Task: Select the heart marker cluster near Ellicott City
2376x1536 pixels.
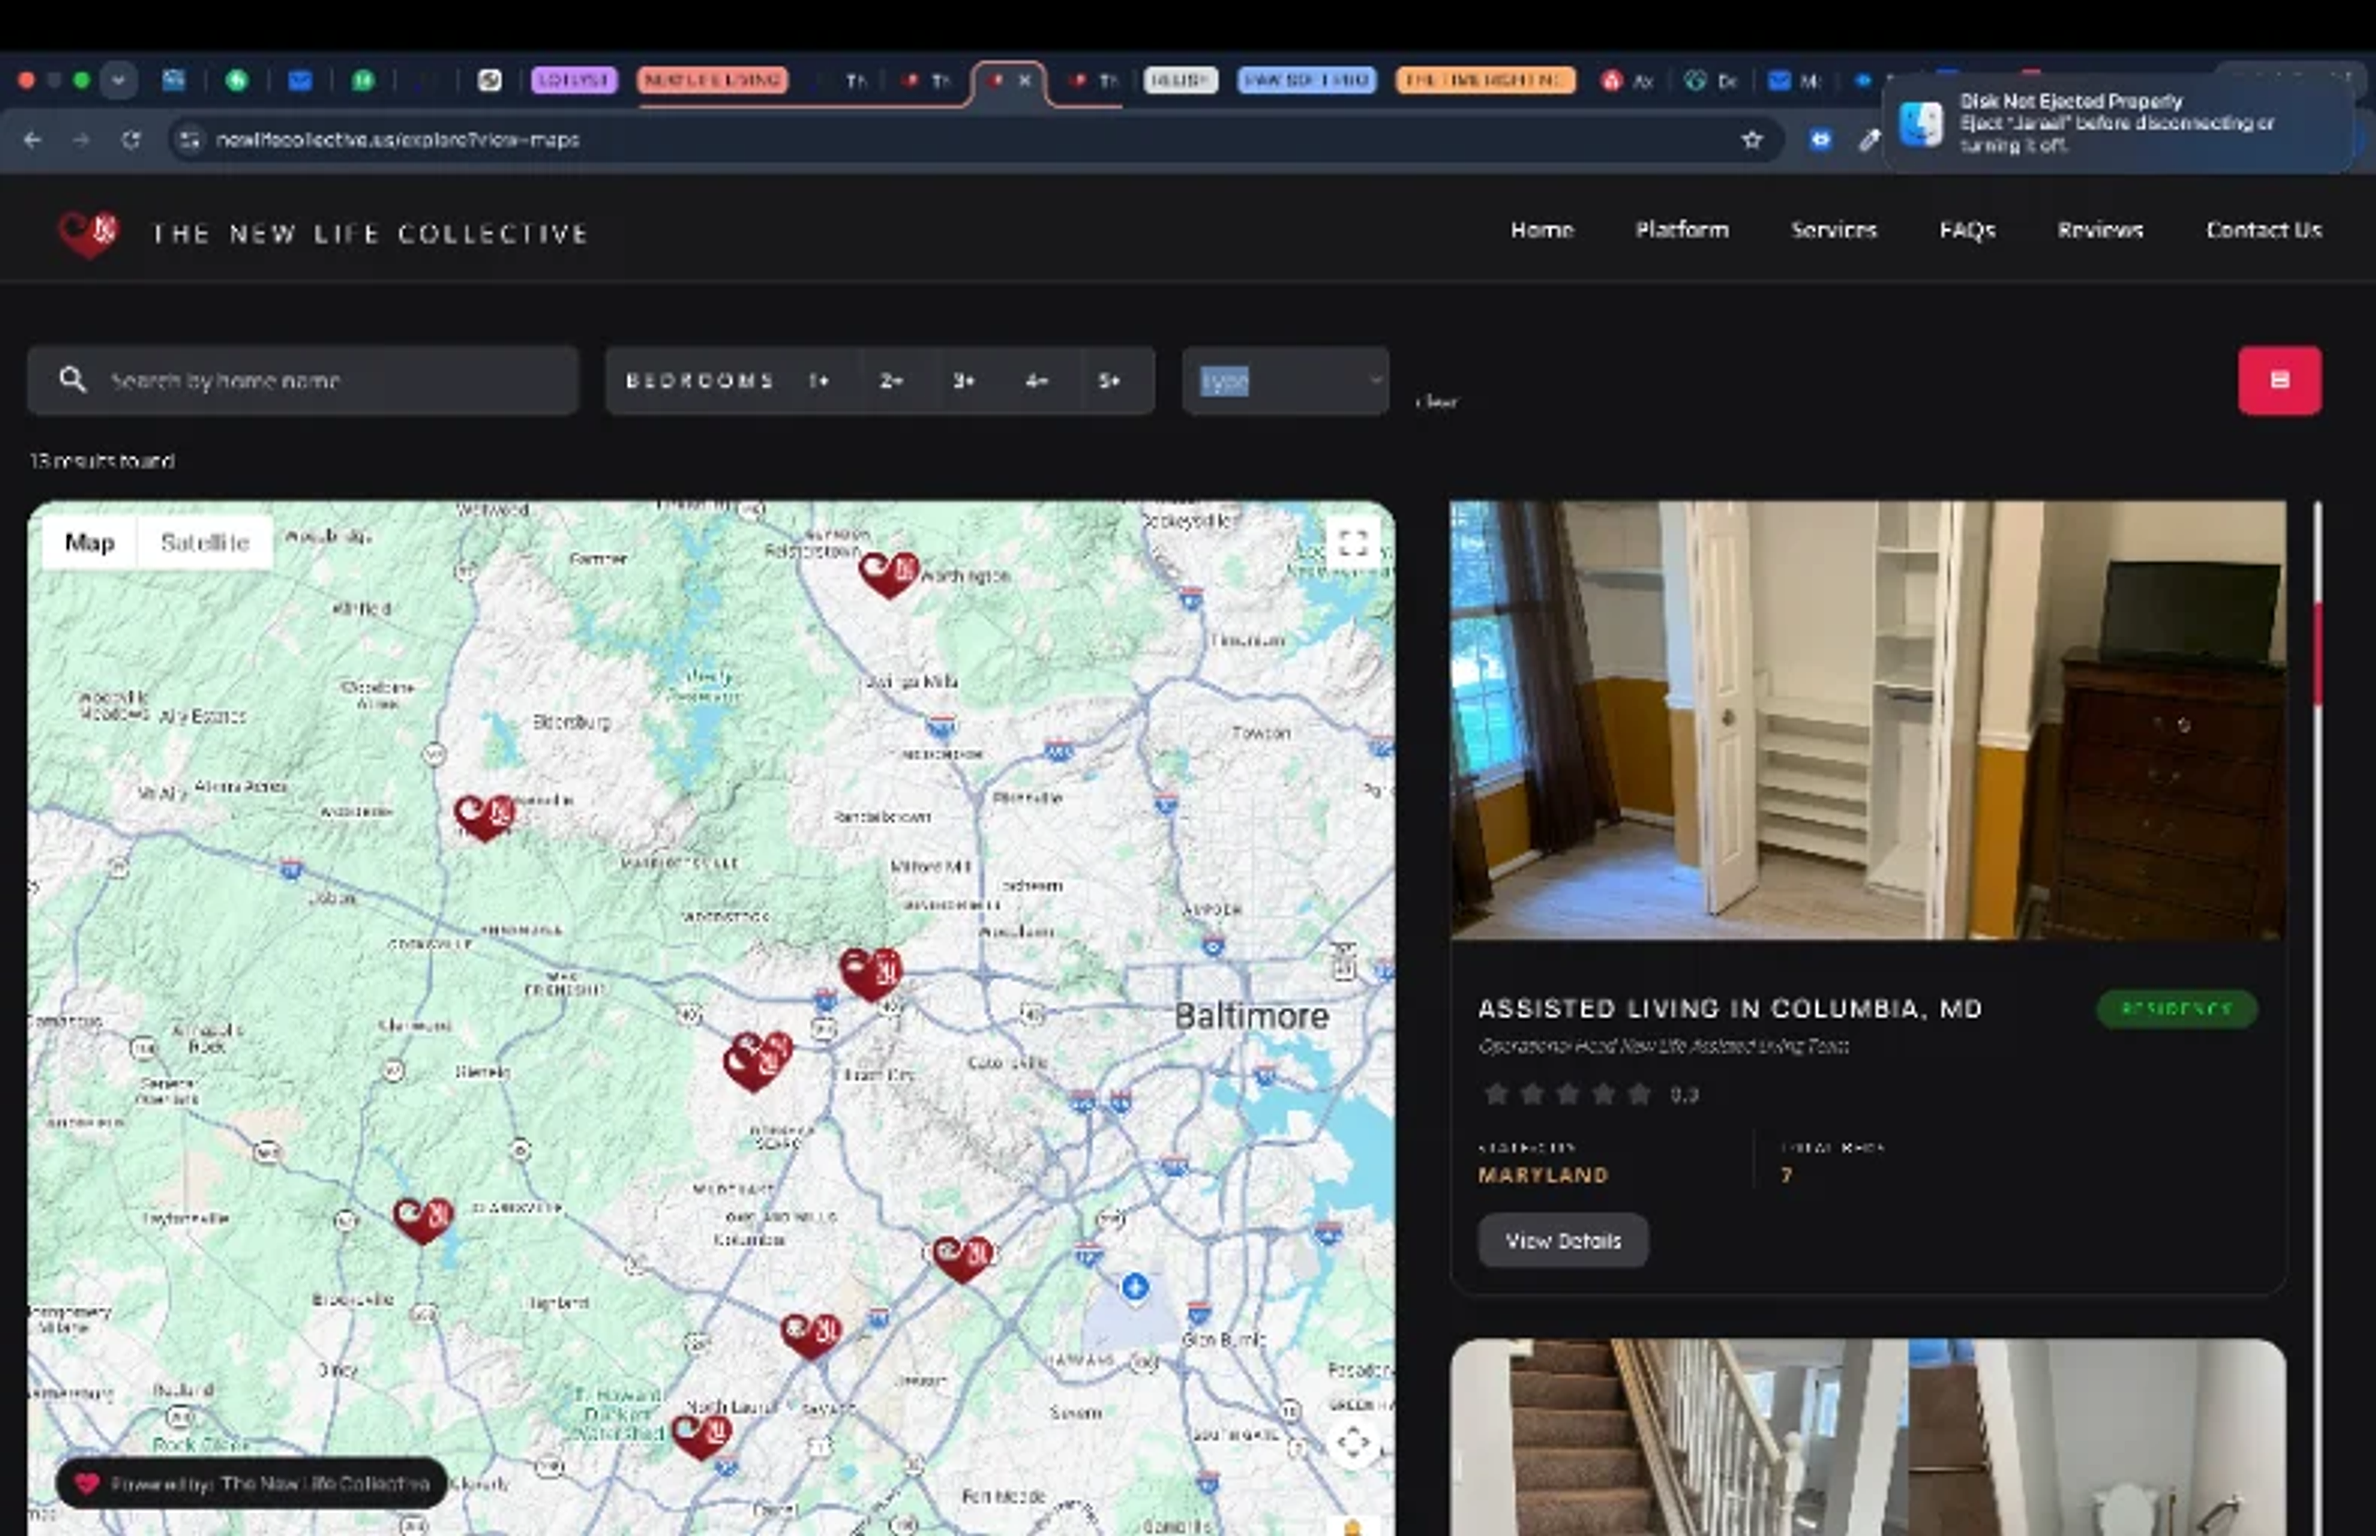Action: [x=757, y=1061]
